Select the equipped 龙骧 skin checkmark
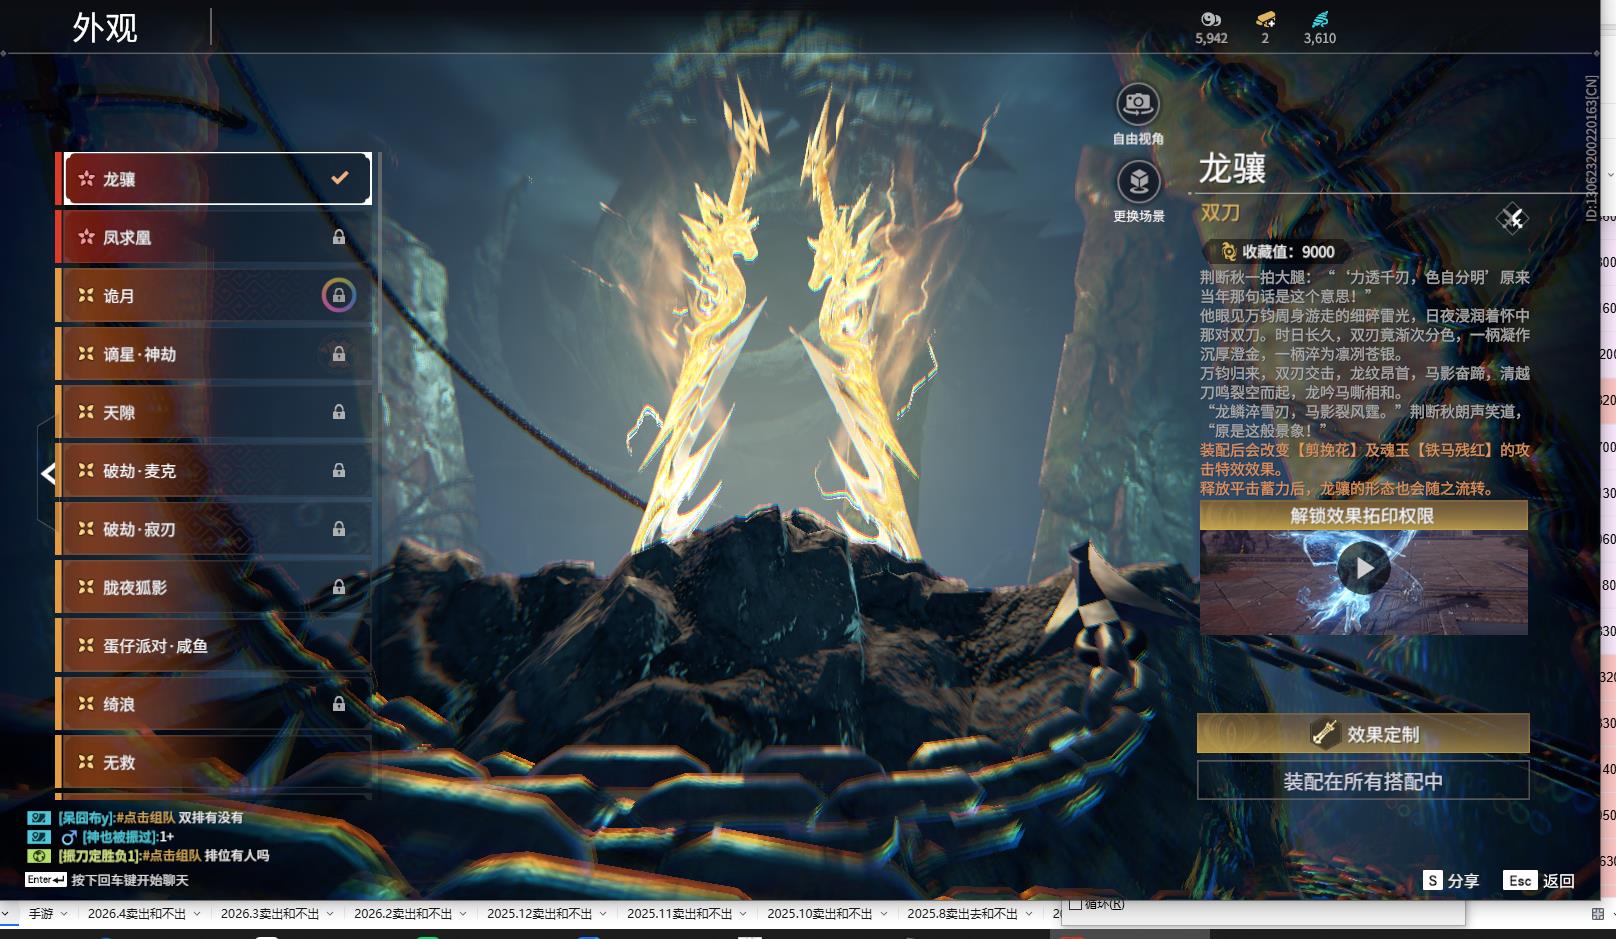Image resolution: width=1616 pixels, height=939 pixels. 340,178
